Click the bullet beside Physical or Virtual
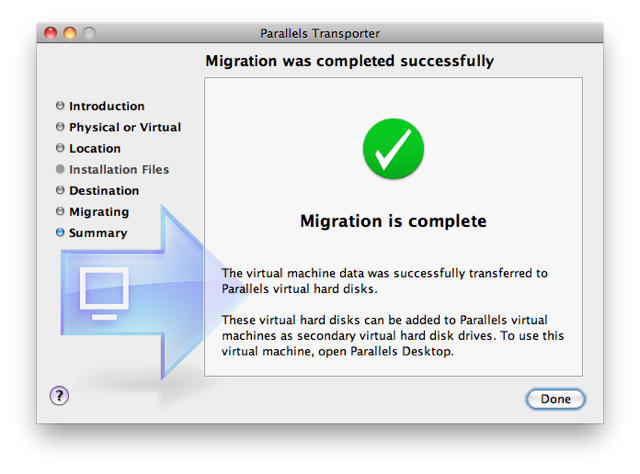 coord(60,127)
